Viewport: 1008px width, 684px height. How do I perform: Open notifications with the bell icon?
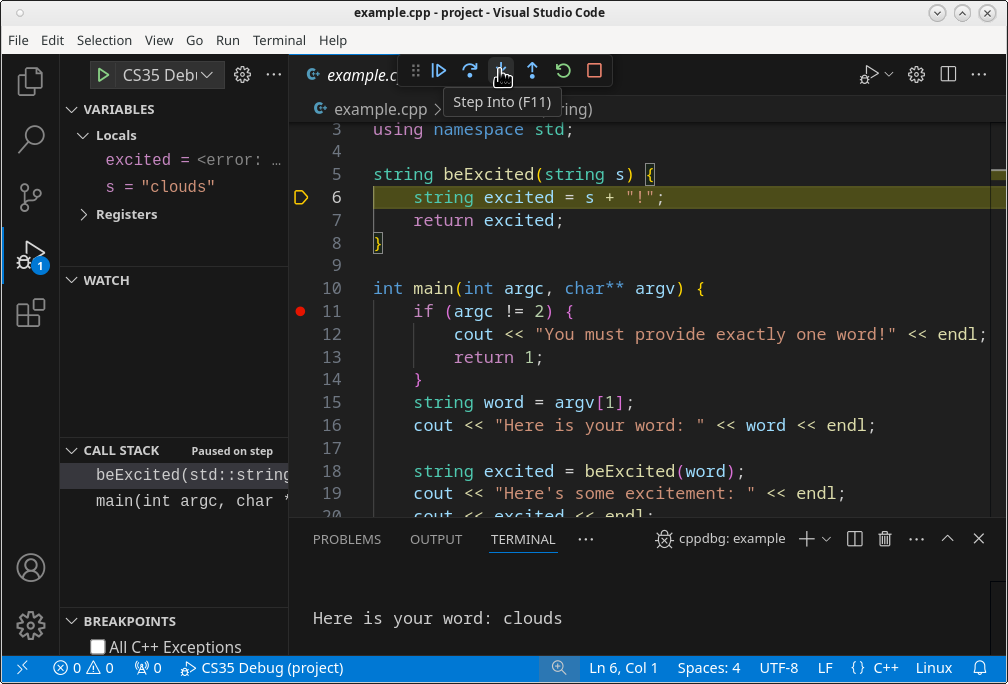pos(980,668)
